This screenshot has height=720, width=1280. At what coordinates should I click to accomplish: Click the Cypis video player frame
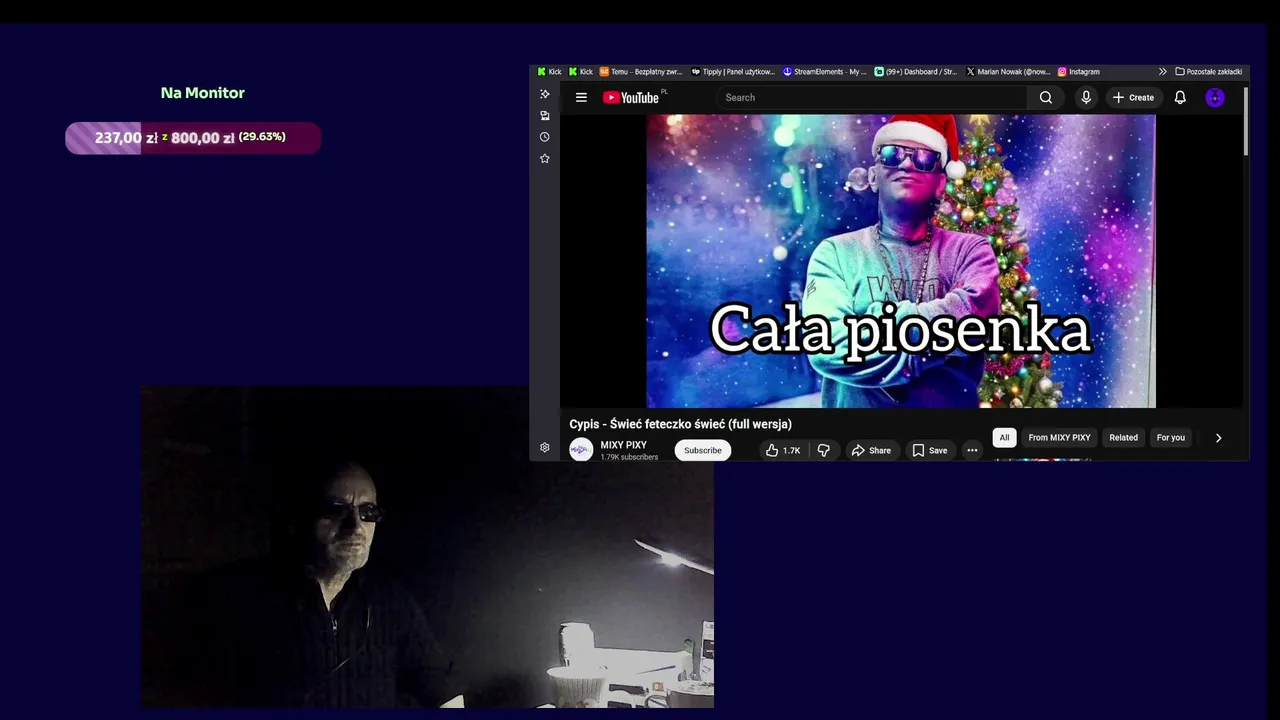coord(901,261)
